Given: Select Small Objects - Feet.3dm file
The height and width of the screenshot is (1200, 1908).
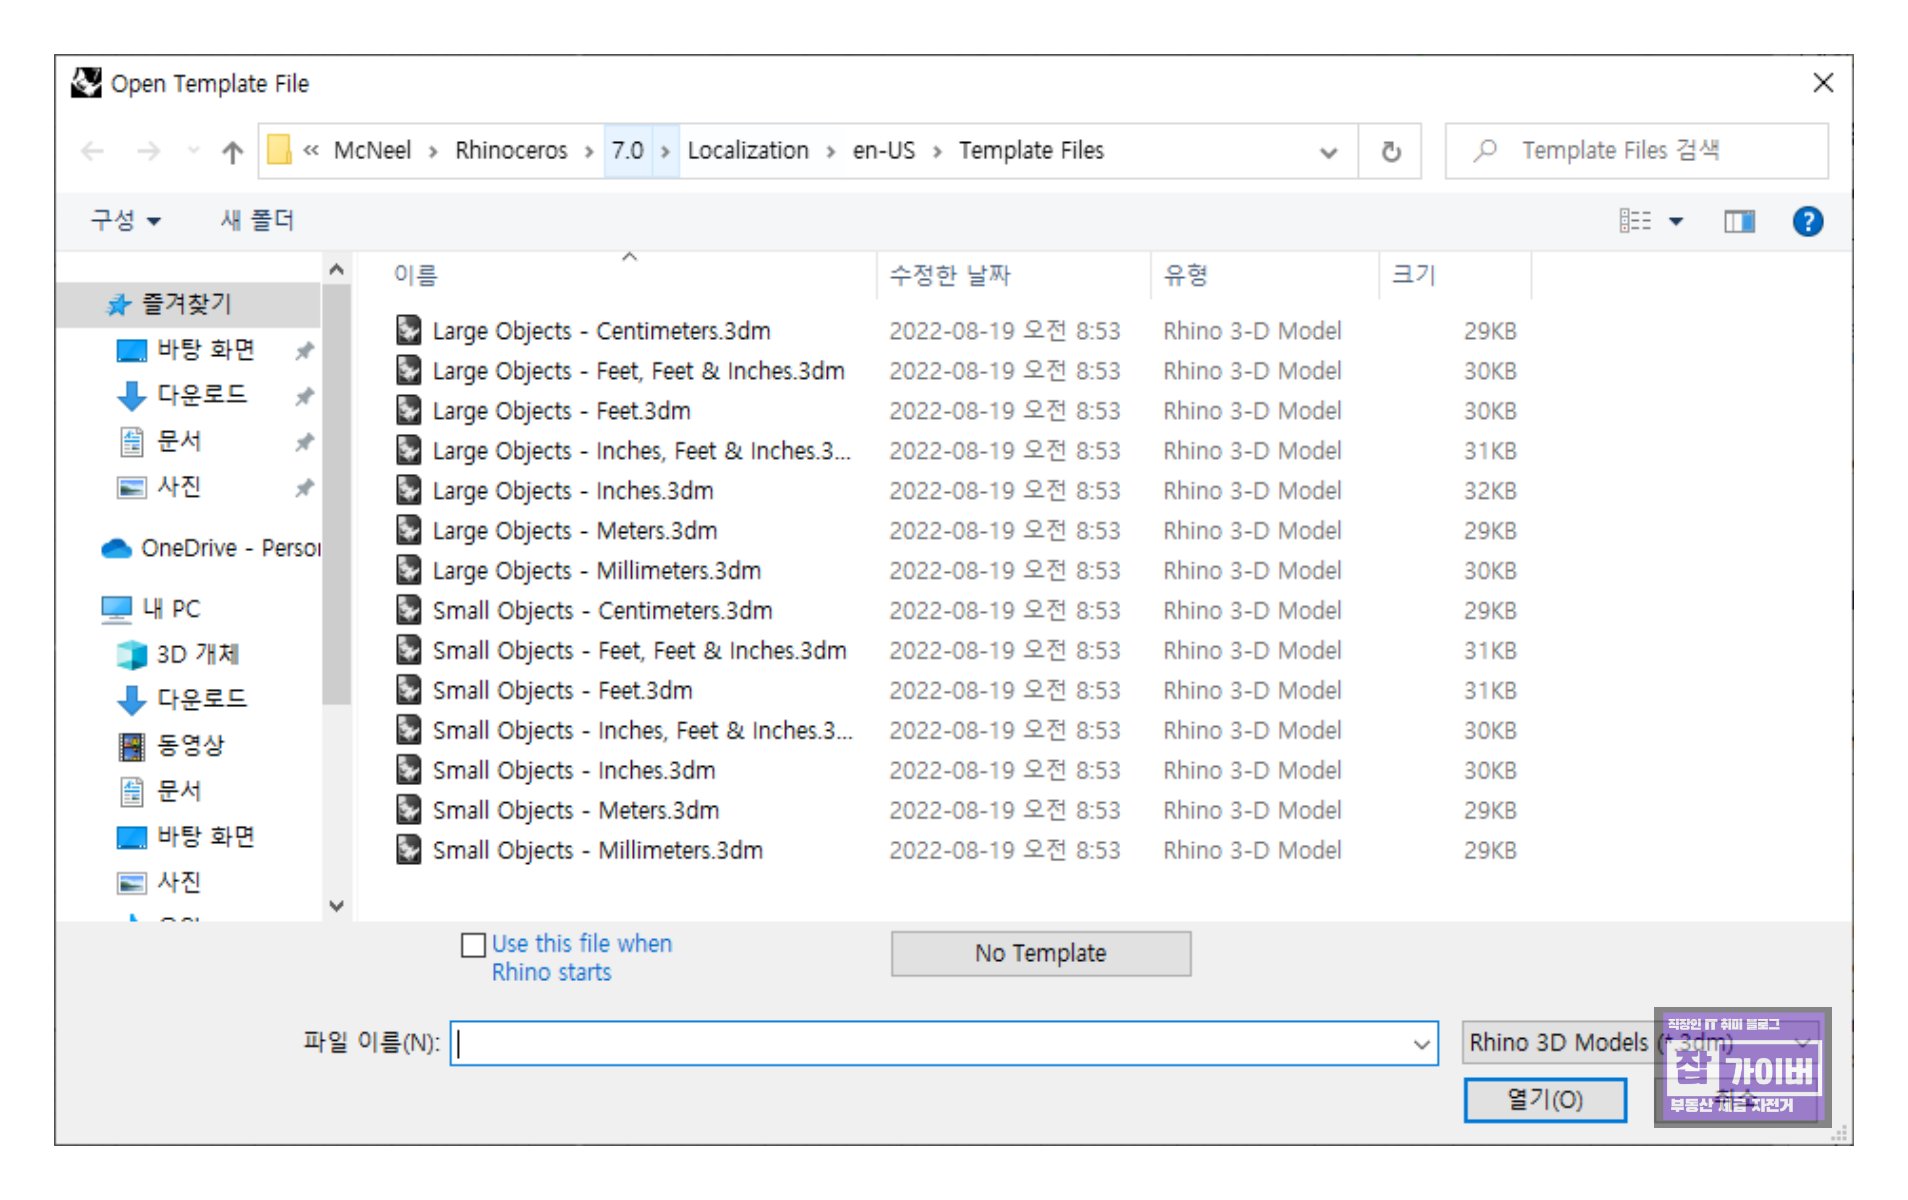Looking at the screenshot, I should coord(562,691).
